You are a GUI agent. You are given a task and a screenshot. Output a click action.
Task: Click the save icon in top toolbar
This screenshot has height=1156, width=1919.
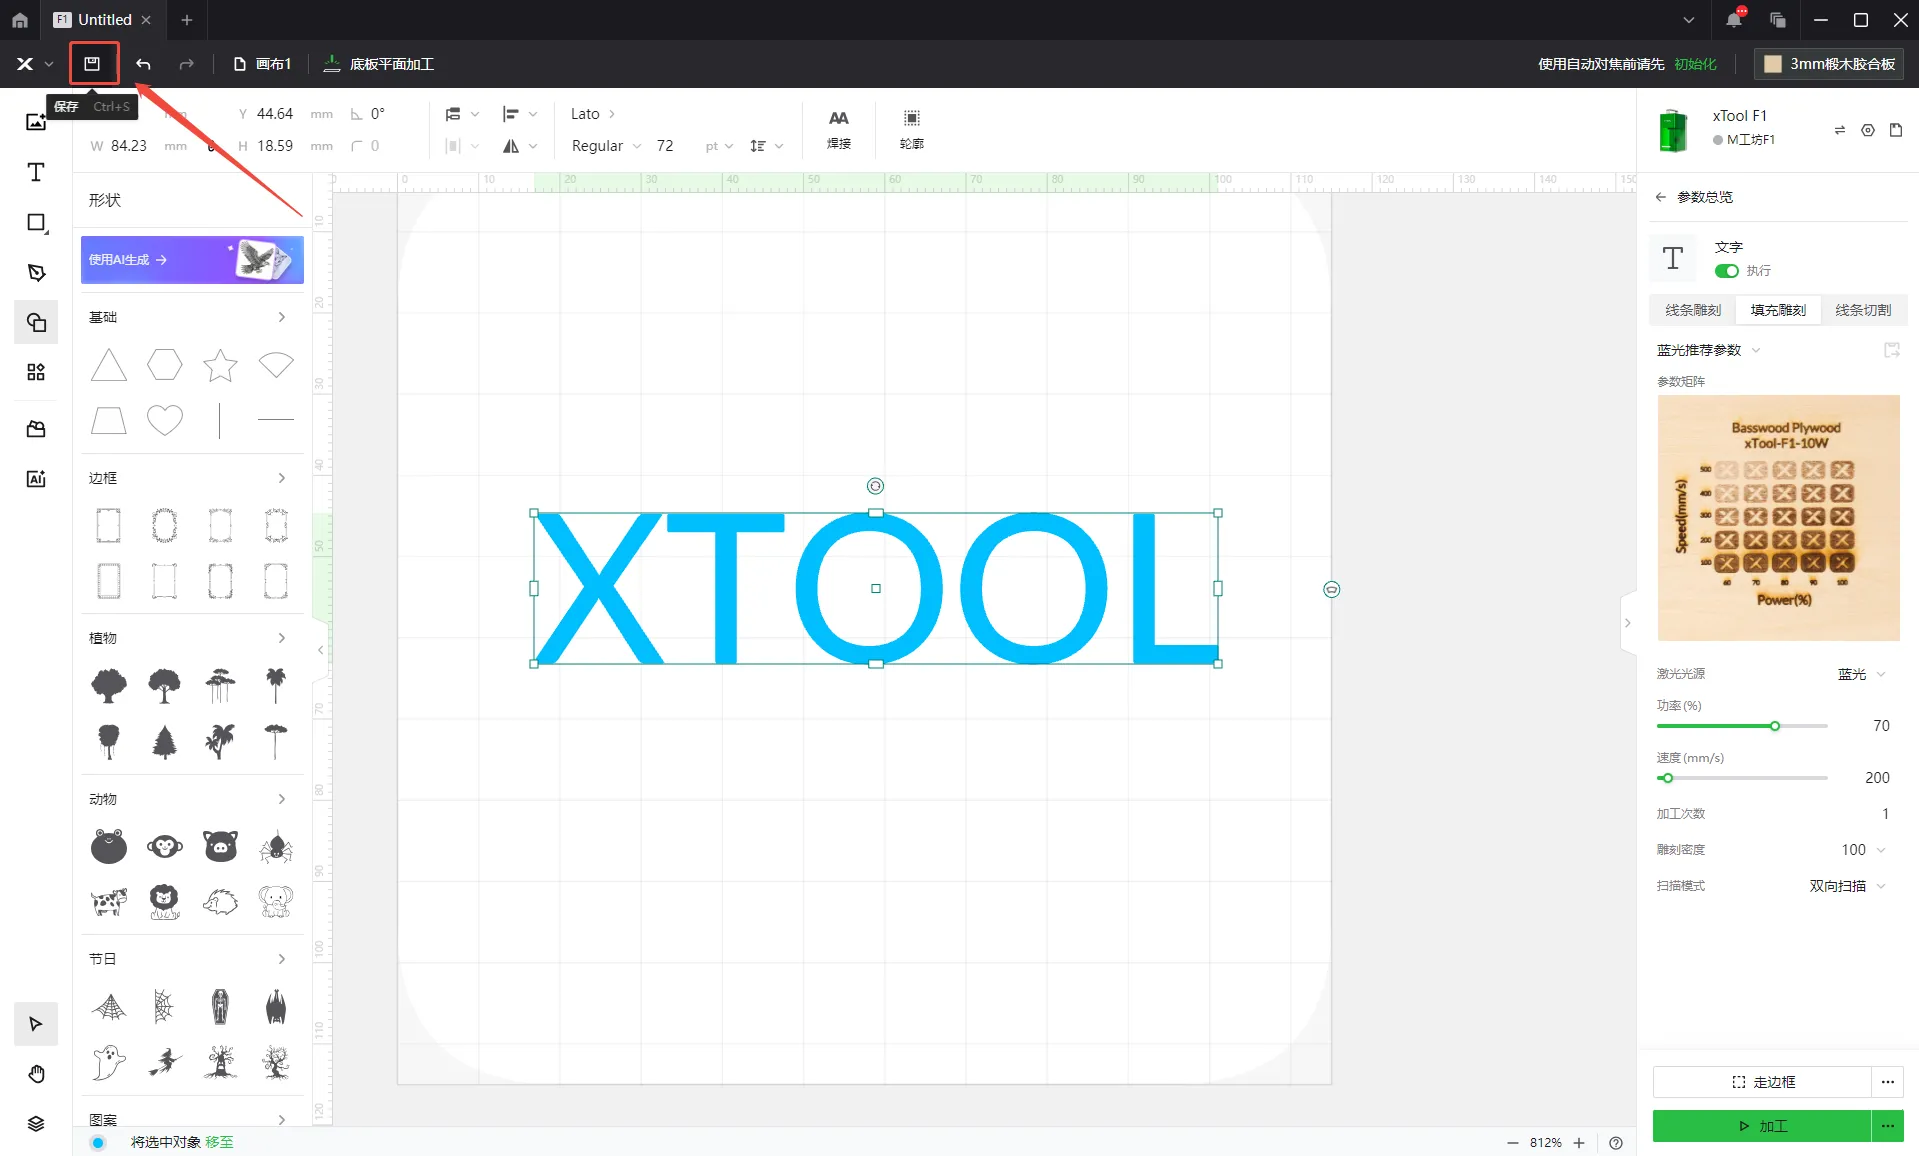pos(92,64)
